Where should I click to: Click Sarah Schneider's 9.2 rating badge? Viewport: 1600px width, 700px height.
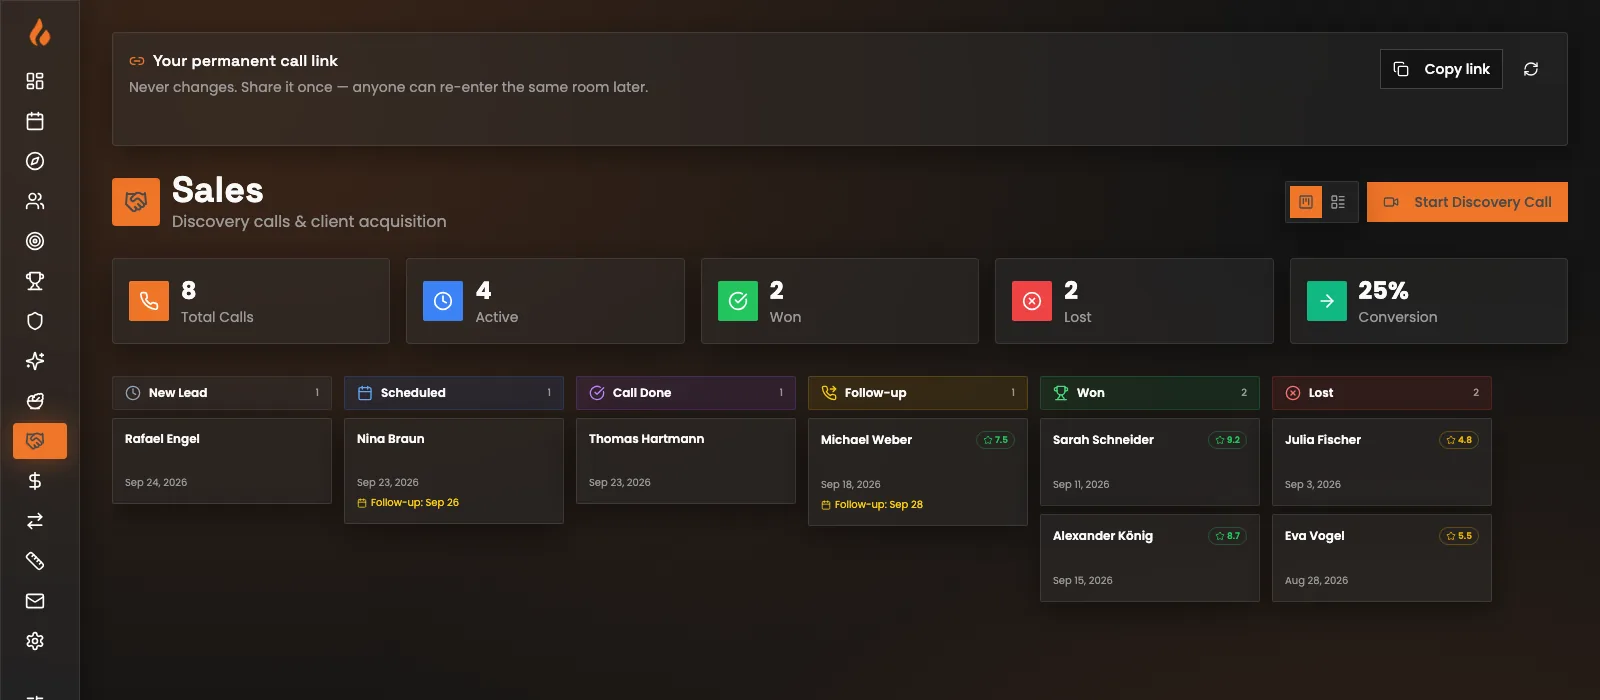coord(1227,440)
